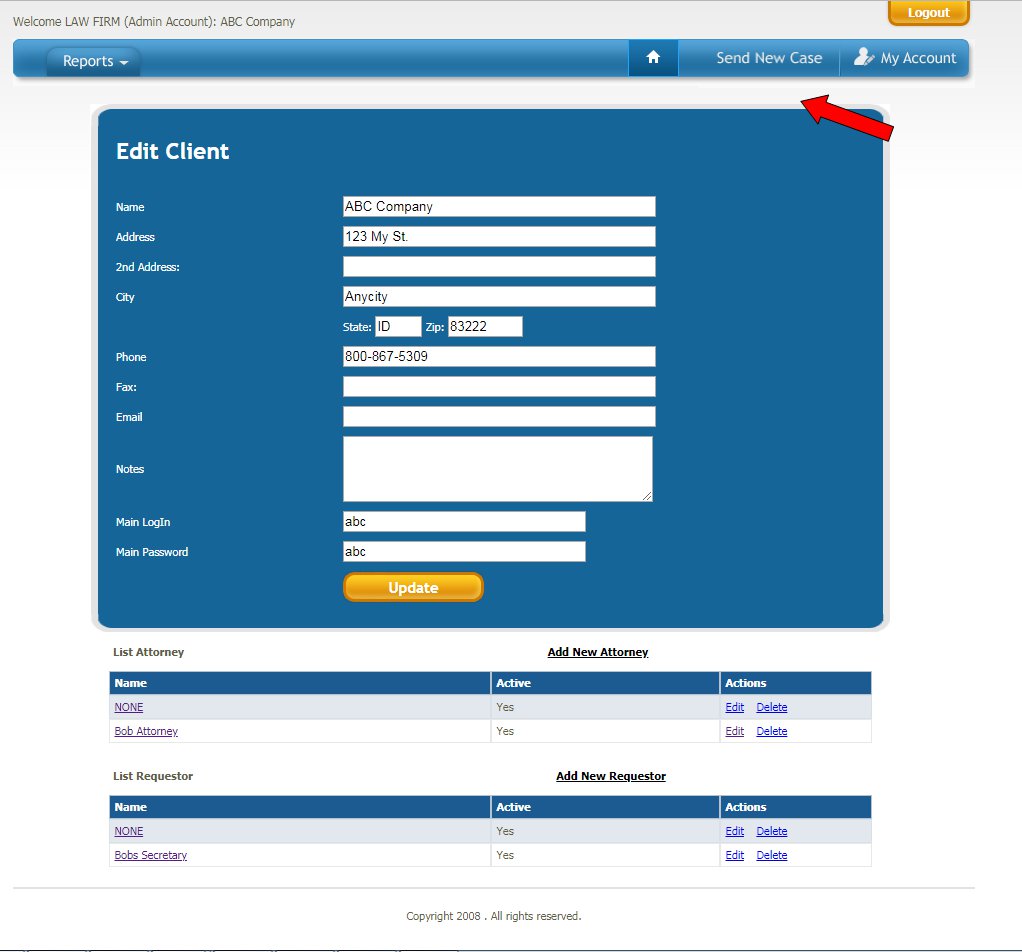The image size is (1022, 952).
Task: Click the empty Fax field
Action: (x=499, y=386)
